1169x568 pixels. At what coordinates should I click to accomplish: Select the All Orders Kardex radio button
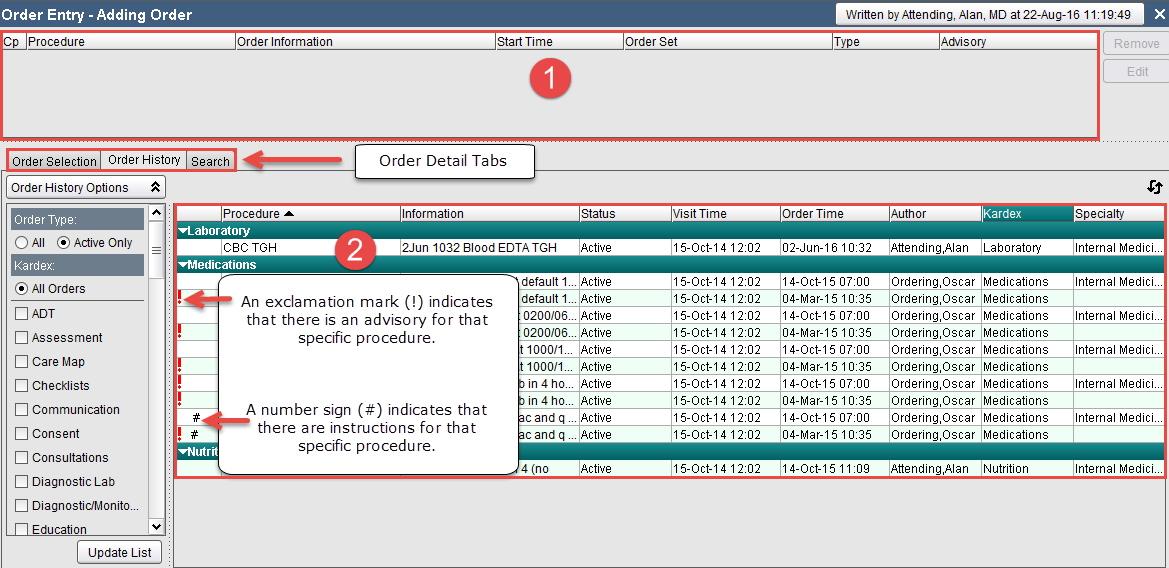click(x=21, y=288)
